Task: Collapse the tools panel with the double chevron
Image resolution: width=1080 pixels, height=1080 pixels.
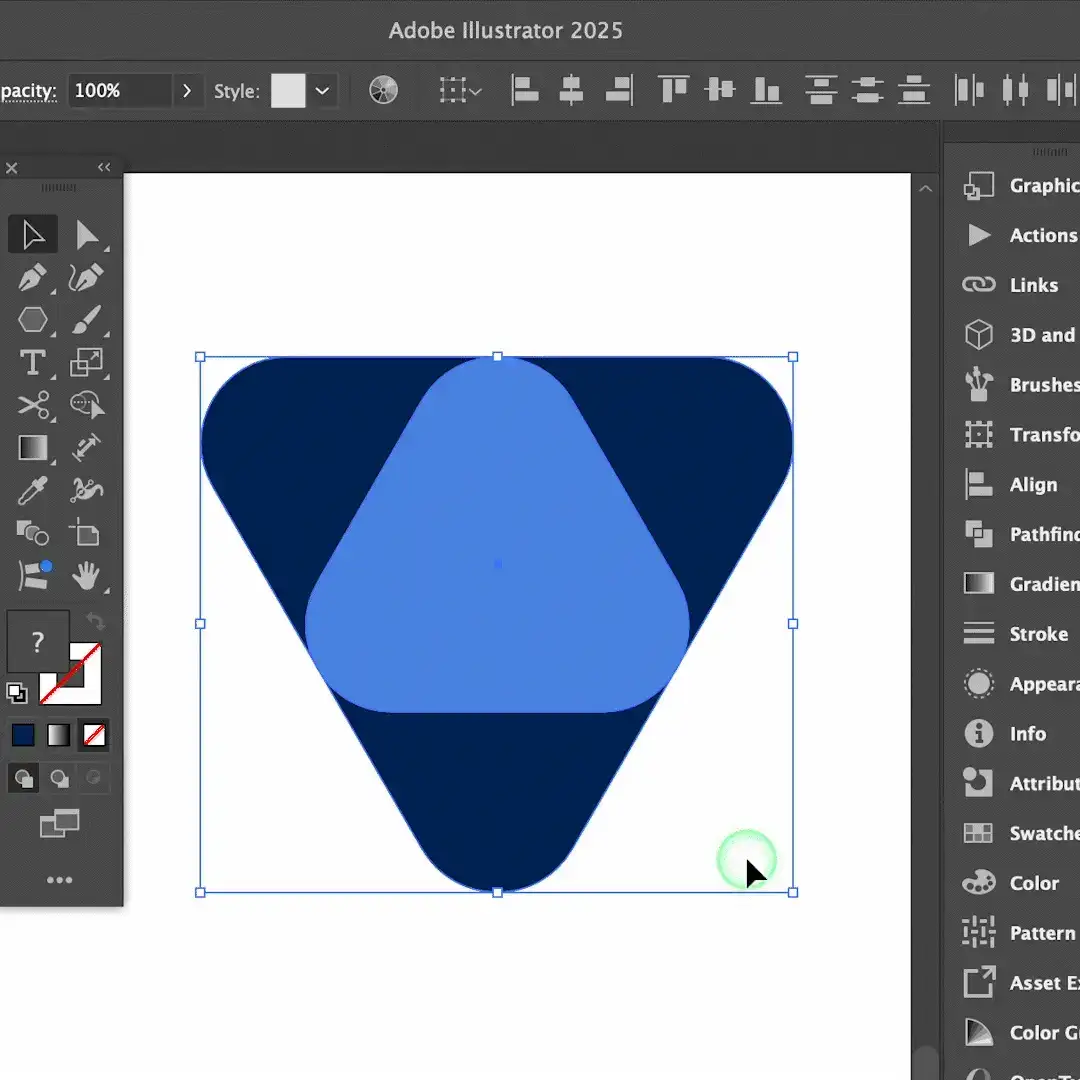Action: click(104, 167)
